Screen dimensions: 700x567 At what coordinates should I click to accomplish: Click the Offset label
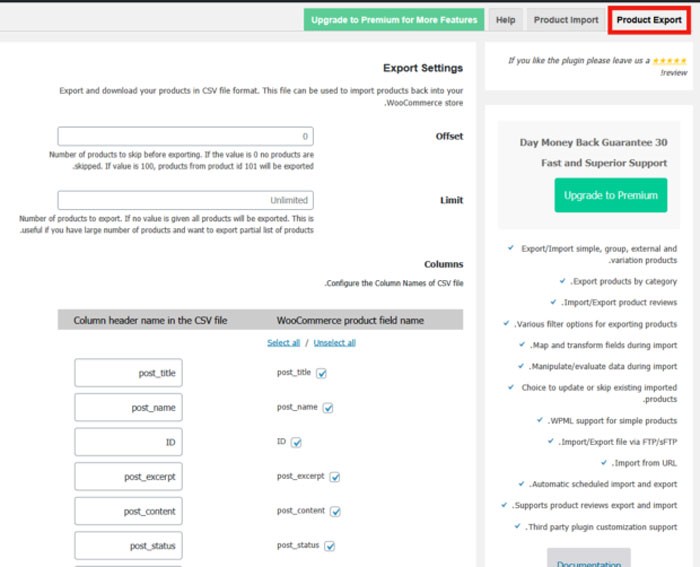tap(449, 136)
